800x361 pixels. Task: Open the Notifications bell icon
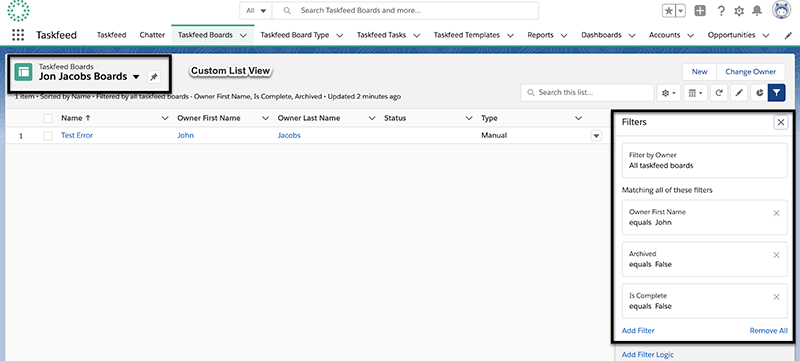[758, 11]
